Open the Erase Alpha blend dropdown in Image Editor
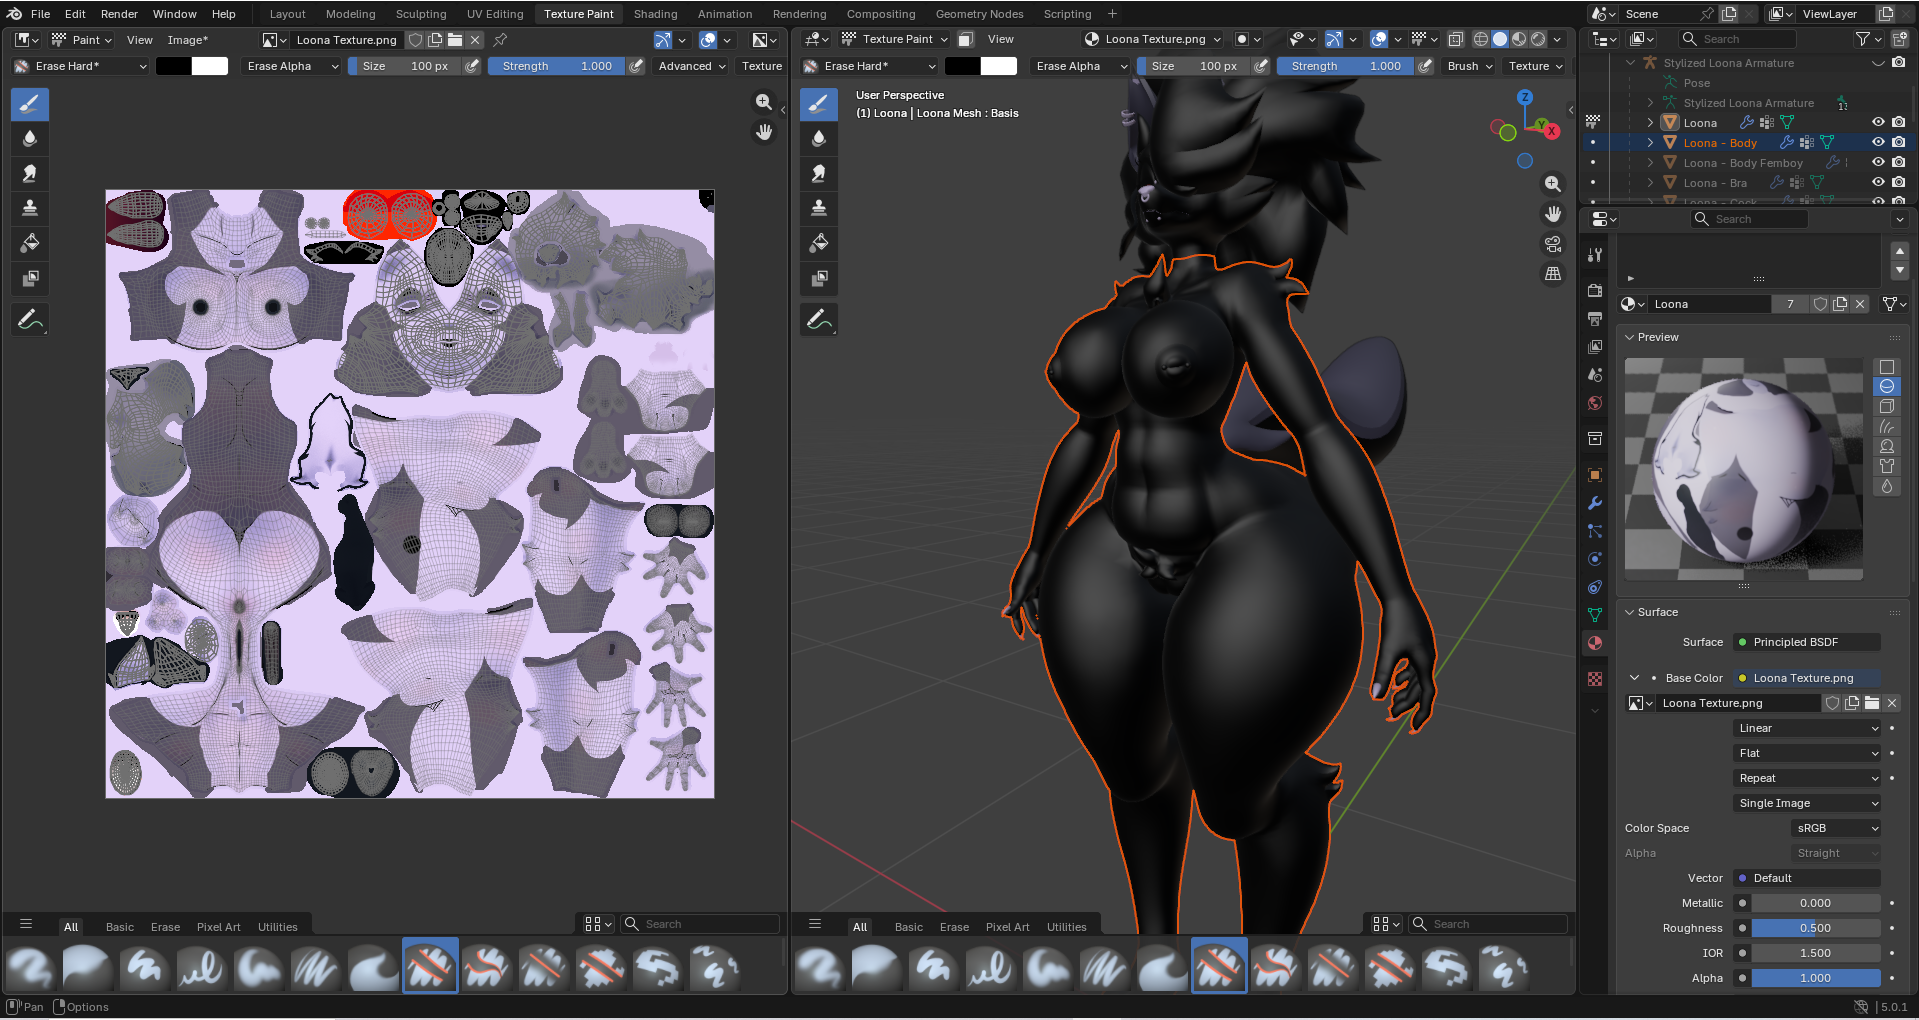 (293, 66)
